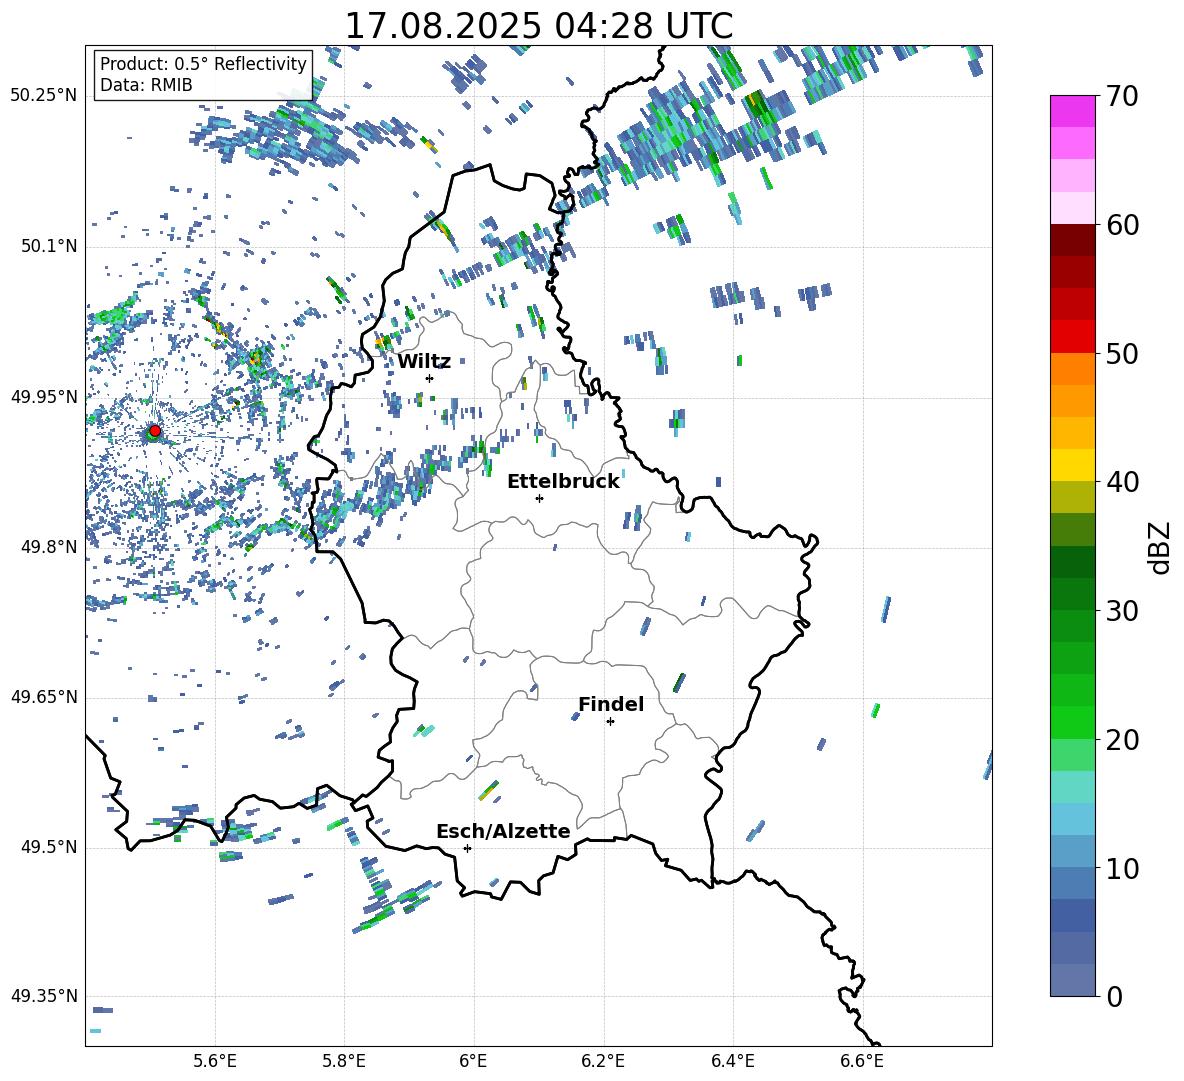Select the Wiltz label
This screenshot has height=1081, width=1184.
coord(424,362)
